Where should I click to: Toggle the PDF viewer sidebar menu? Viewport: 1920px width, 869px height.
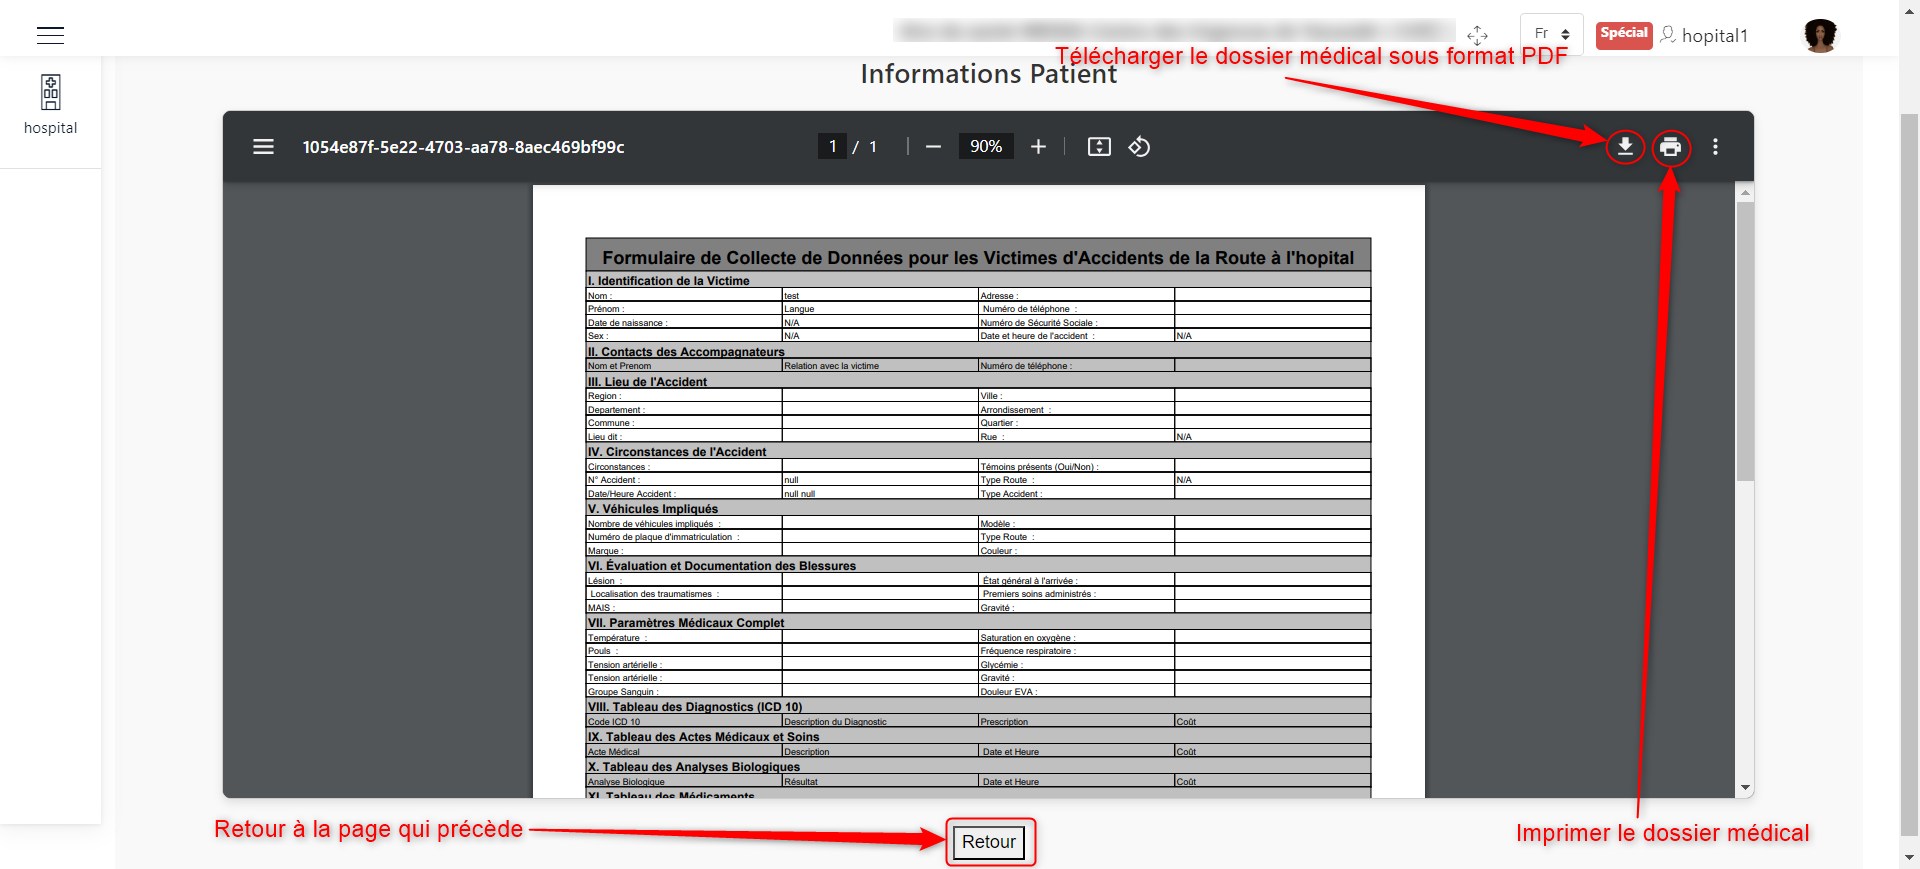coord(263,147)
